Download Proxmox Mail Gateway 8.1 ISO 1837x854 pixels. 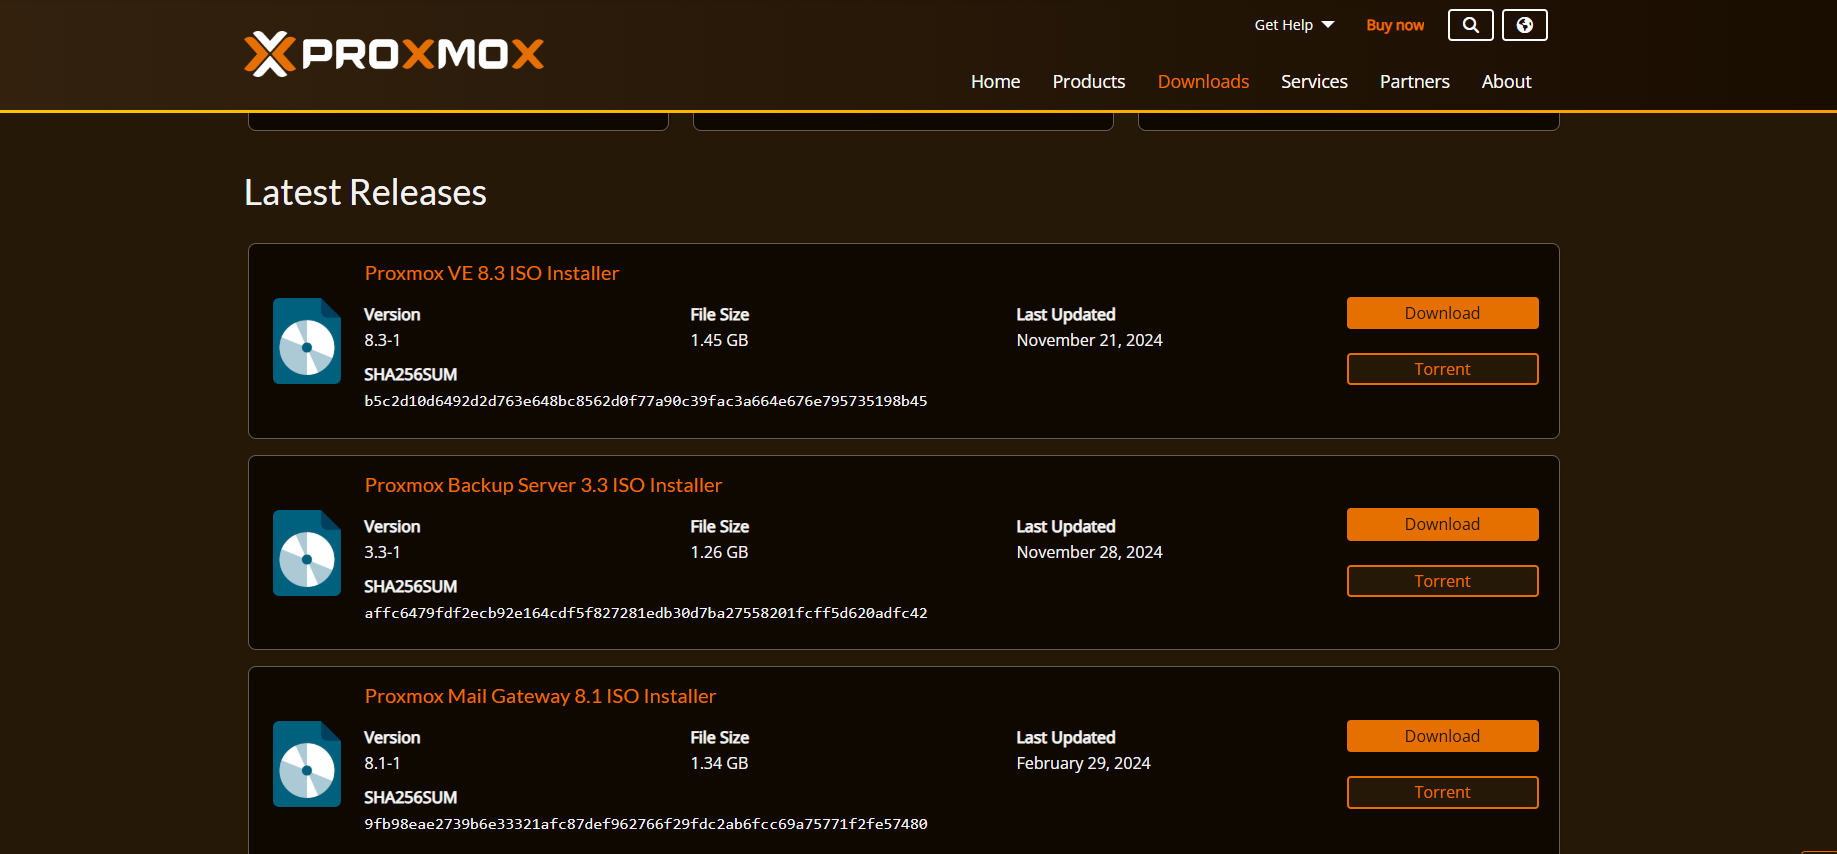(x=1442, y=736)
